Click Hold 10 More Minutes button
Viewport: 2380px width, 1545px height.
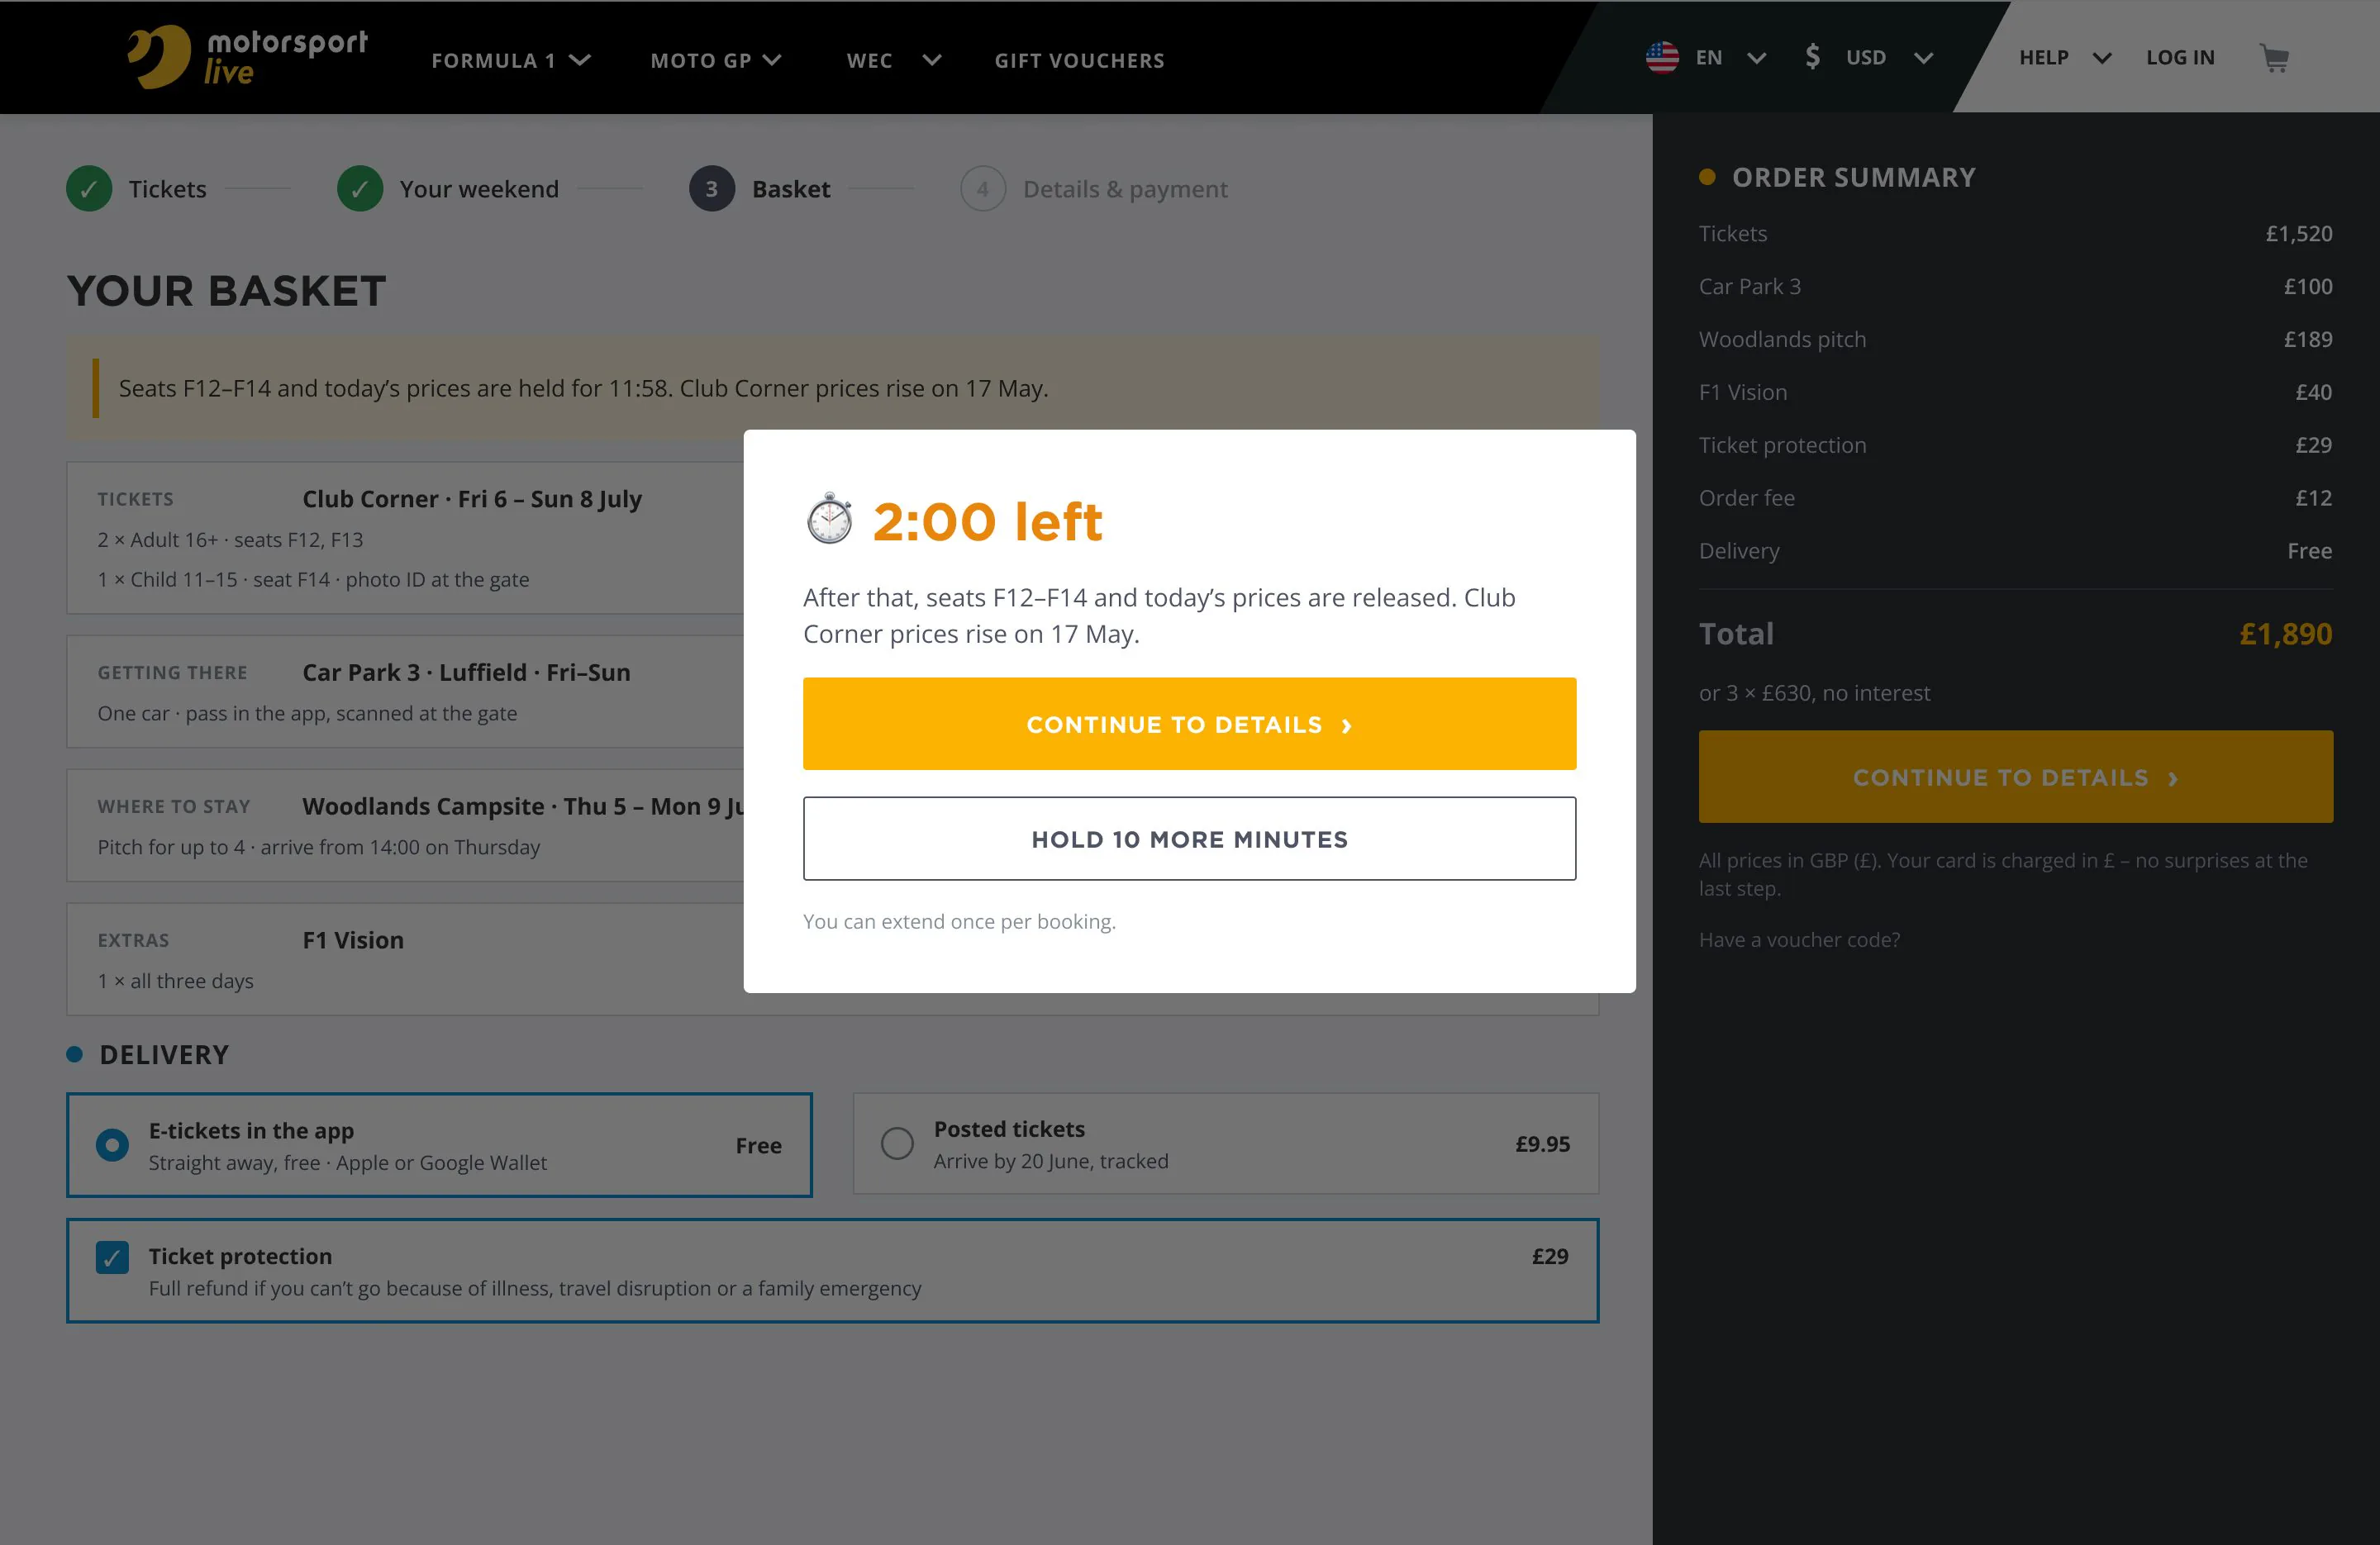coord(1189,839)
